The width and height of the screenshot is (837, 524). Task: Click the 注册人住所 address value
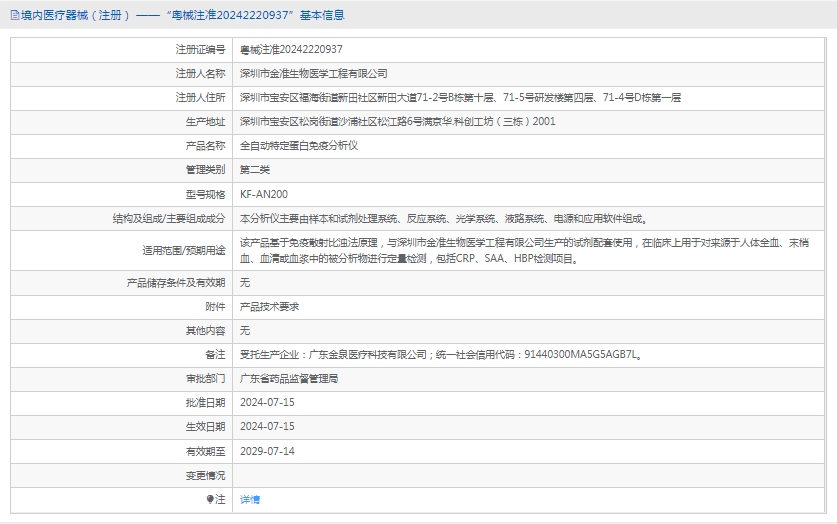460,97
